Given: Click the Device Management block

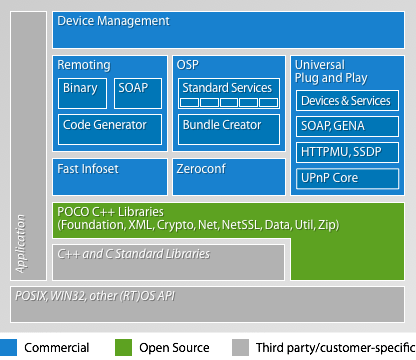Looking at the screenshot, I should click(x=228, y=30).
